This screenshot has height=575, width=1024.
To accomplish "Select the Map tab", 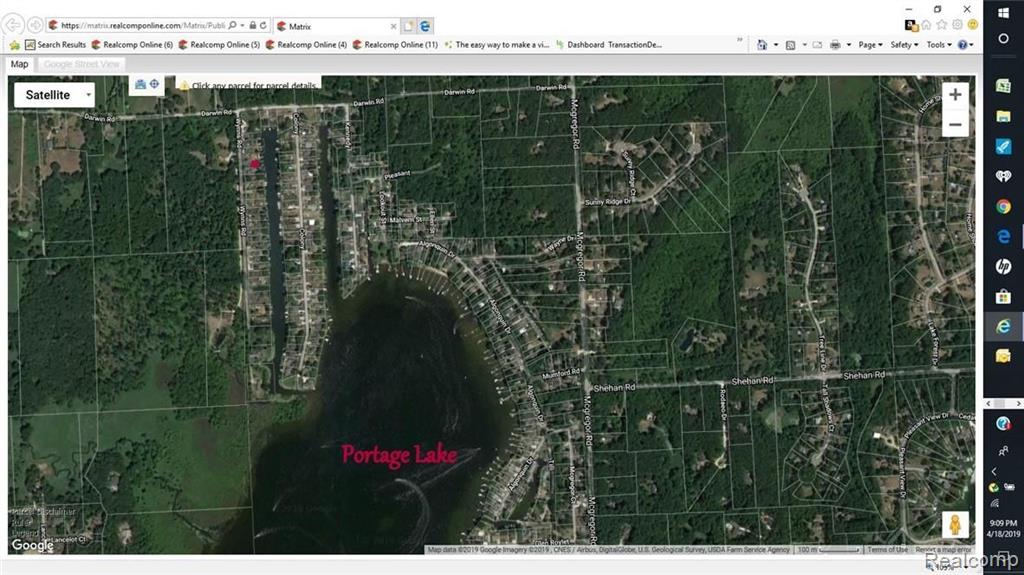I will [x=20, y=64].
